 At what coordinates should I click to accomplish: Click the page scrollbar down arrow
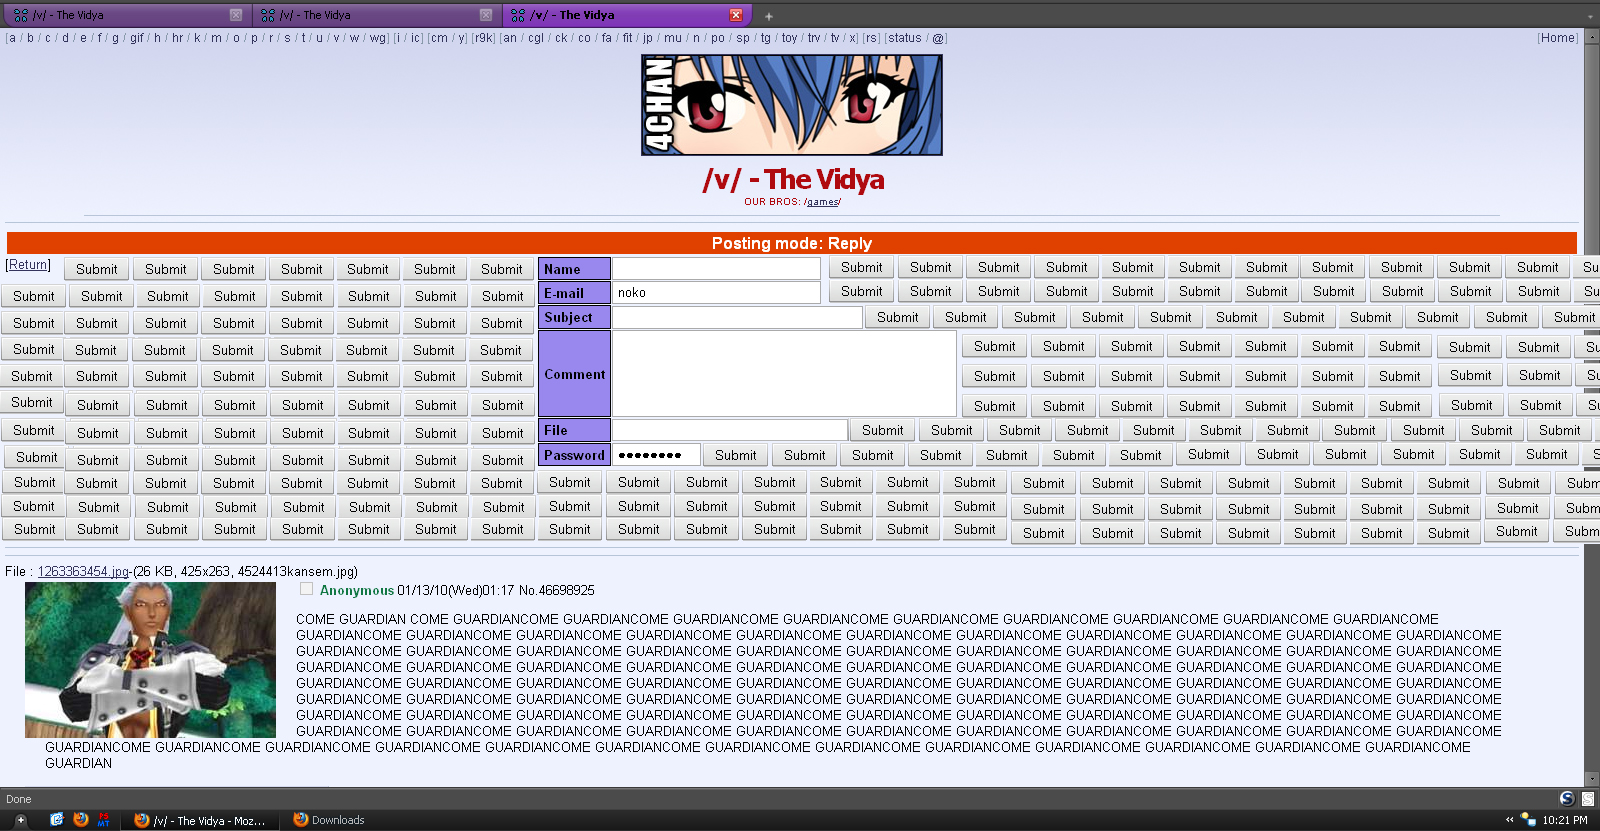click(x=1591, y=779)
